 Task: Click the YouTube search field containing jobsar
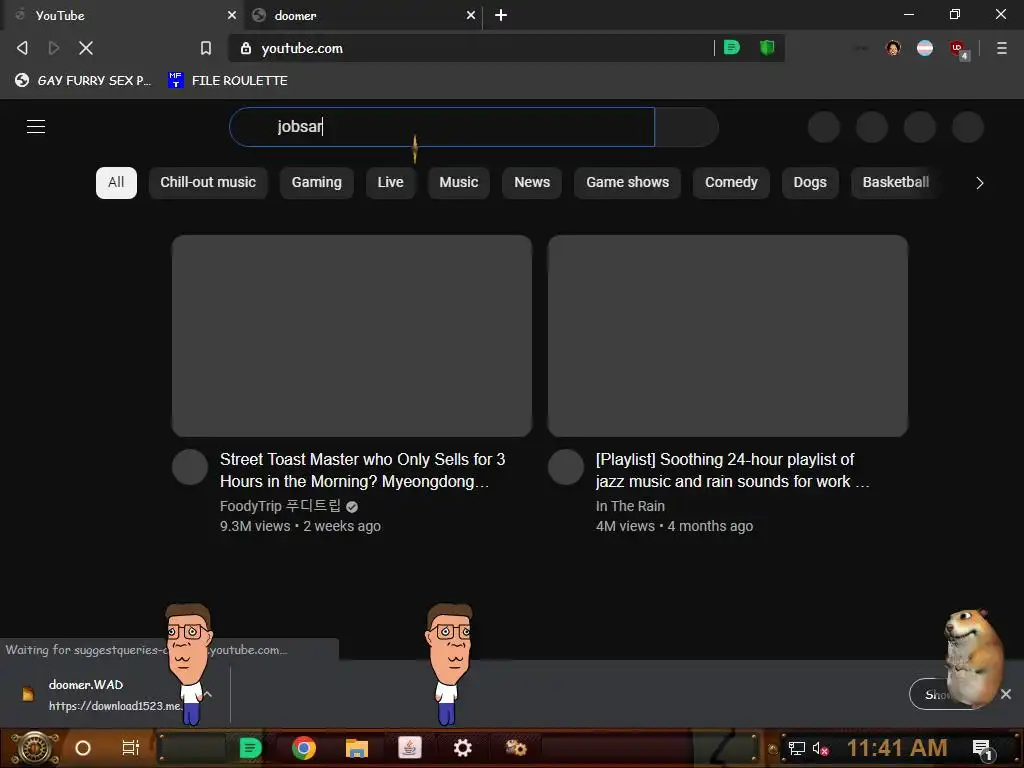point(442,127)
